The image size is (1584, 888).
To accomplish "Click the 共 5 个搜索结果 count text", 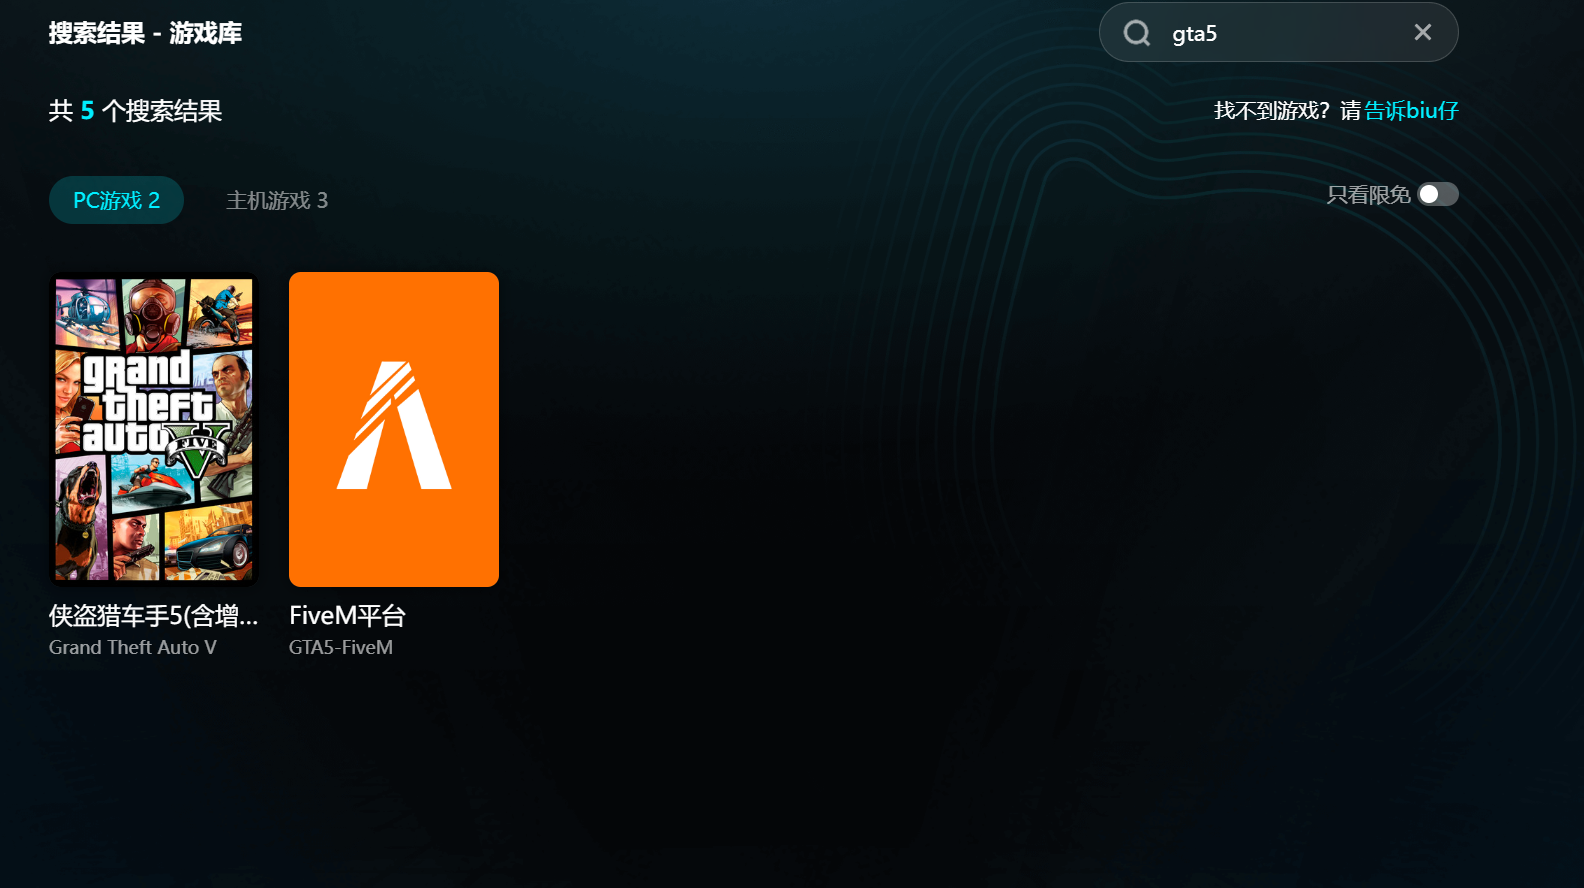I will point(135,110).
